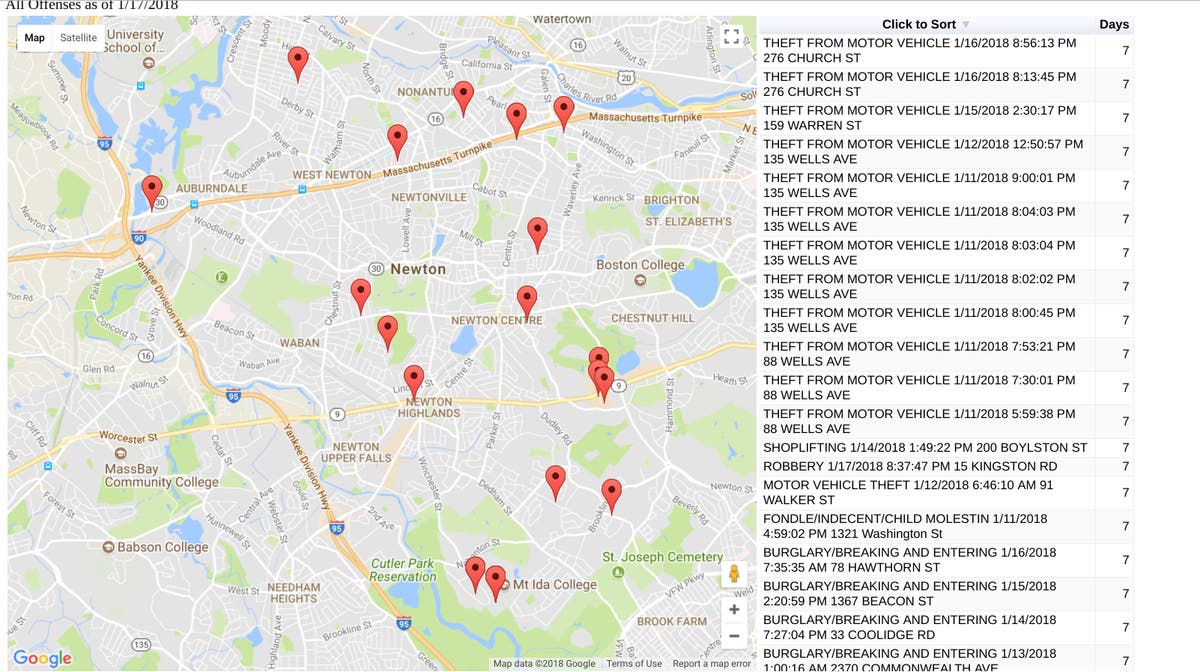Viewport: 1200px width, 672px height.
Task: Click the red marker above Derby St
Action: (x=298, y=63)
